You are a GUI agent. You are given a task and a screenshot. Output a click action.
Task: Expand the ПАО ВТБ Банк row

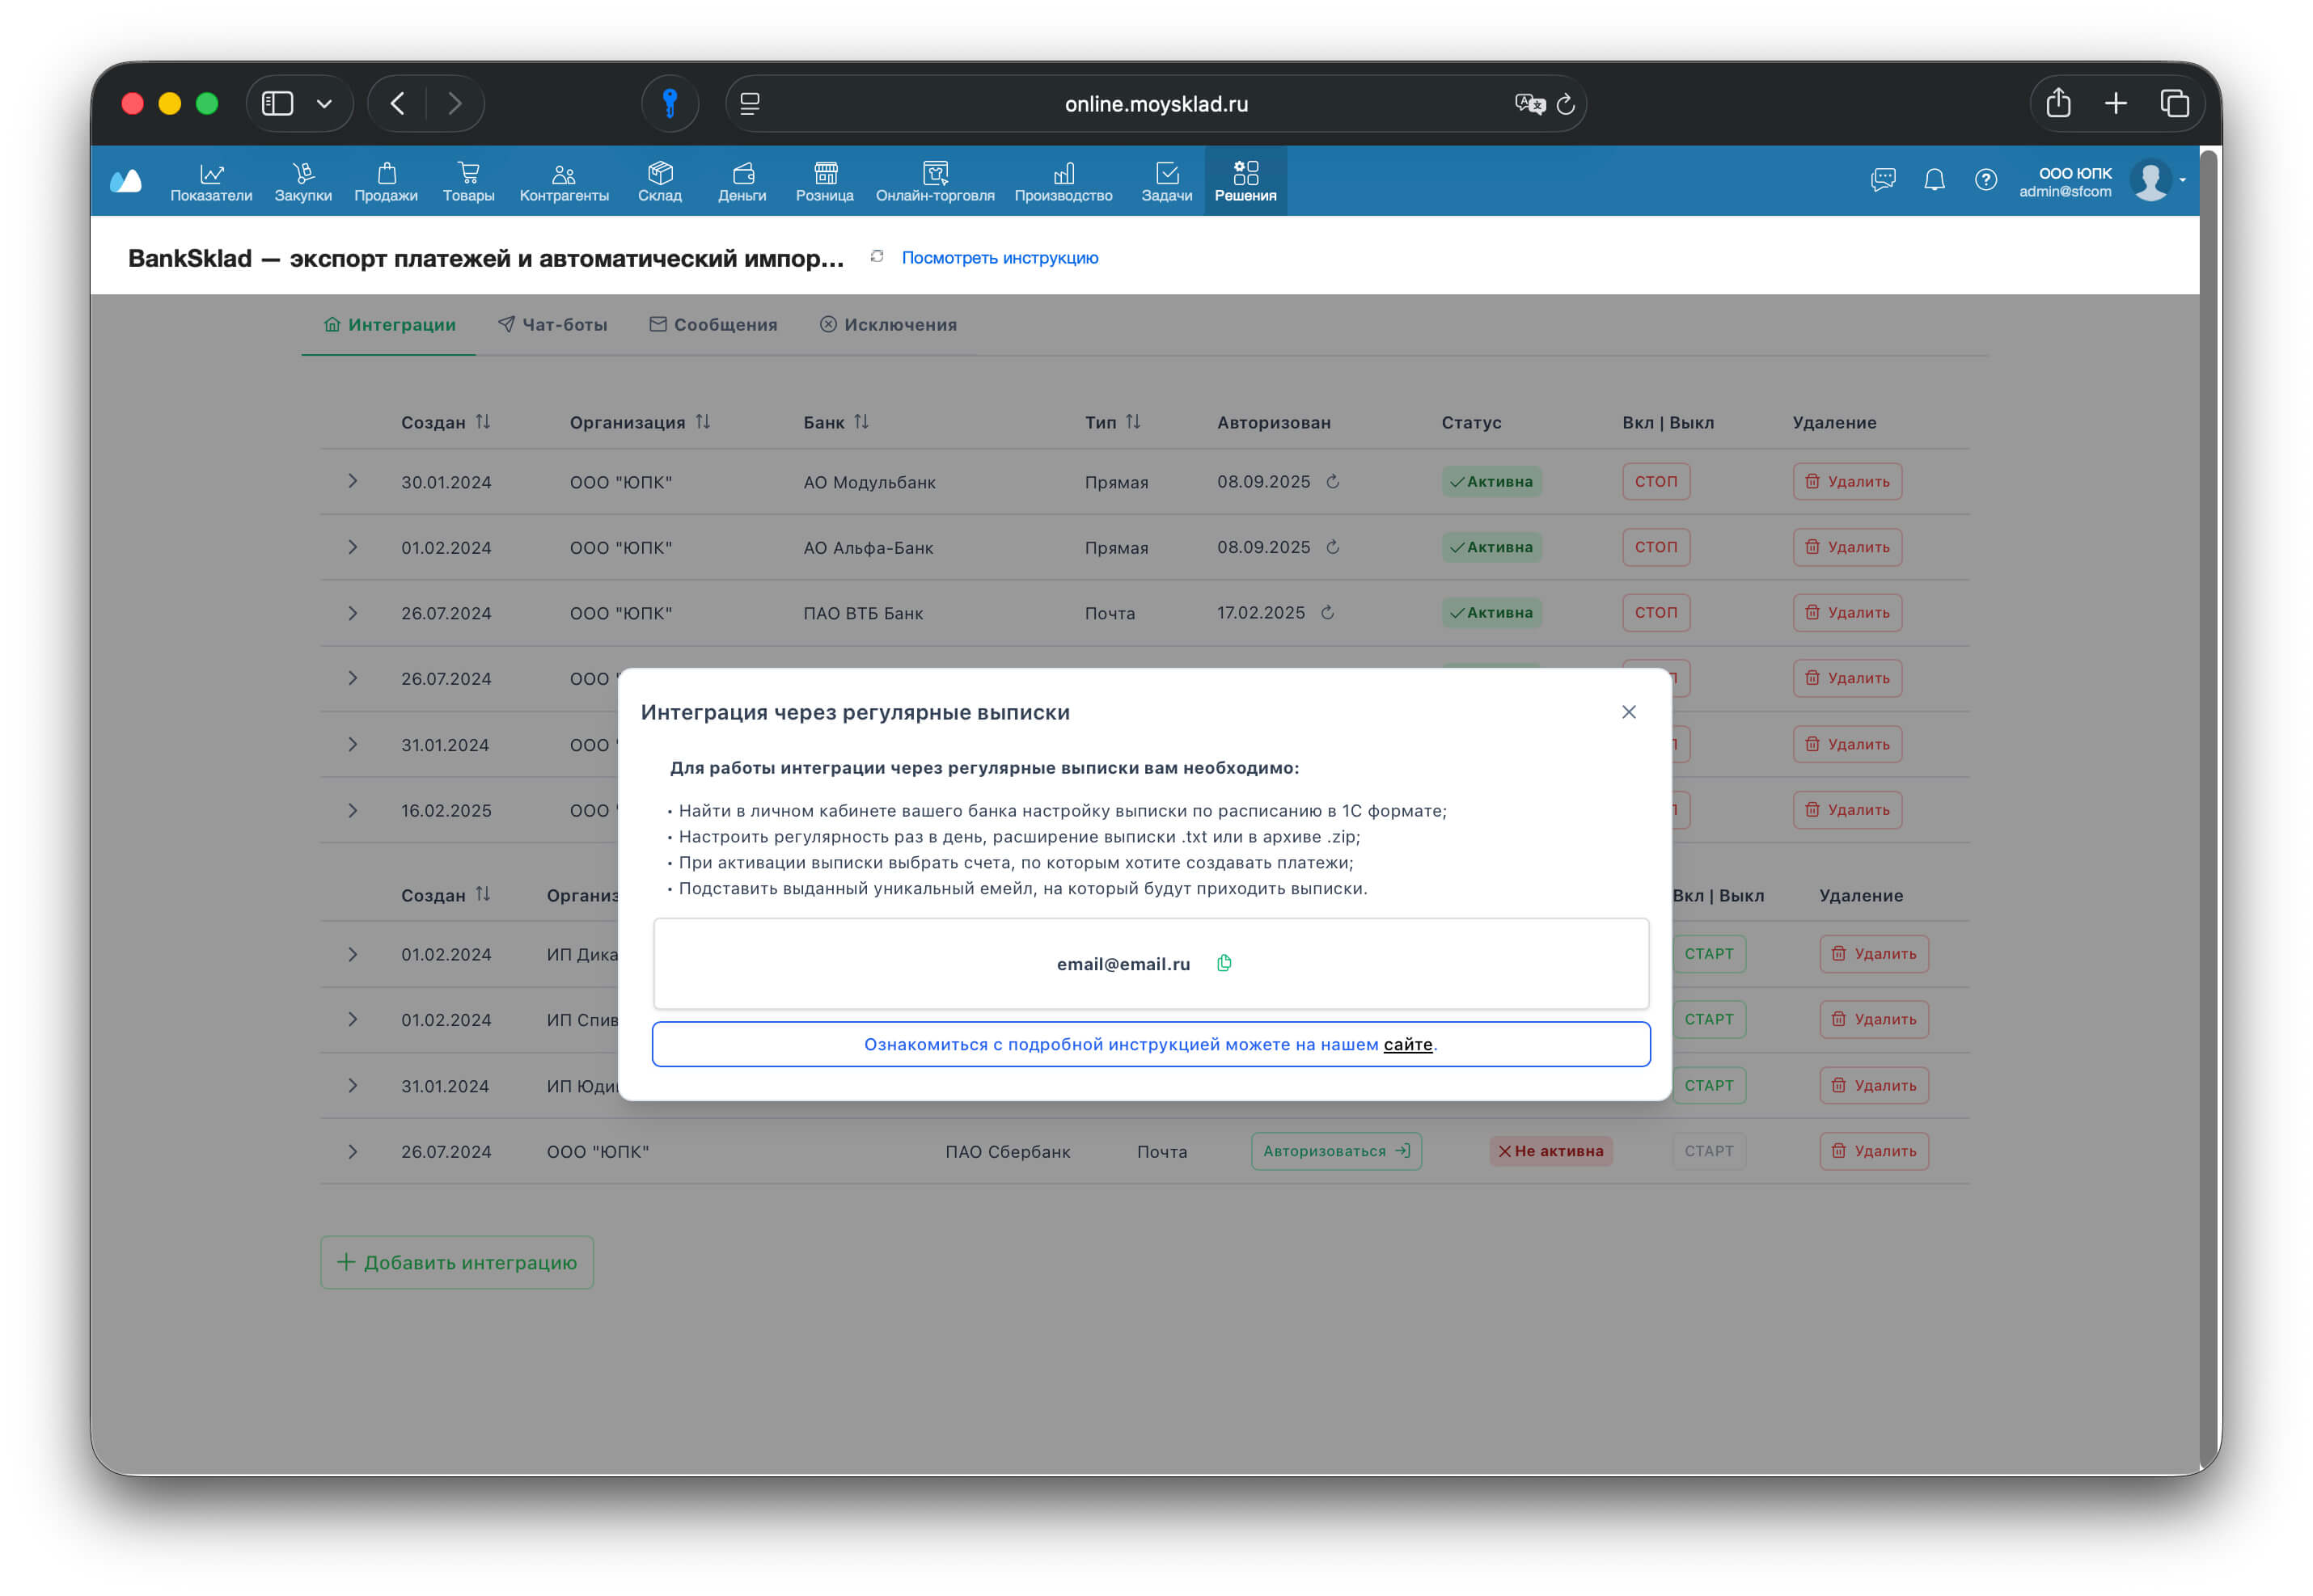coord(353,613)
